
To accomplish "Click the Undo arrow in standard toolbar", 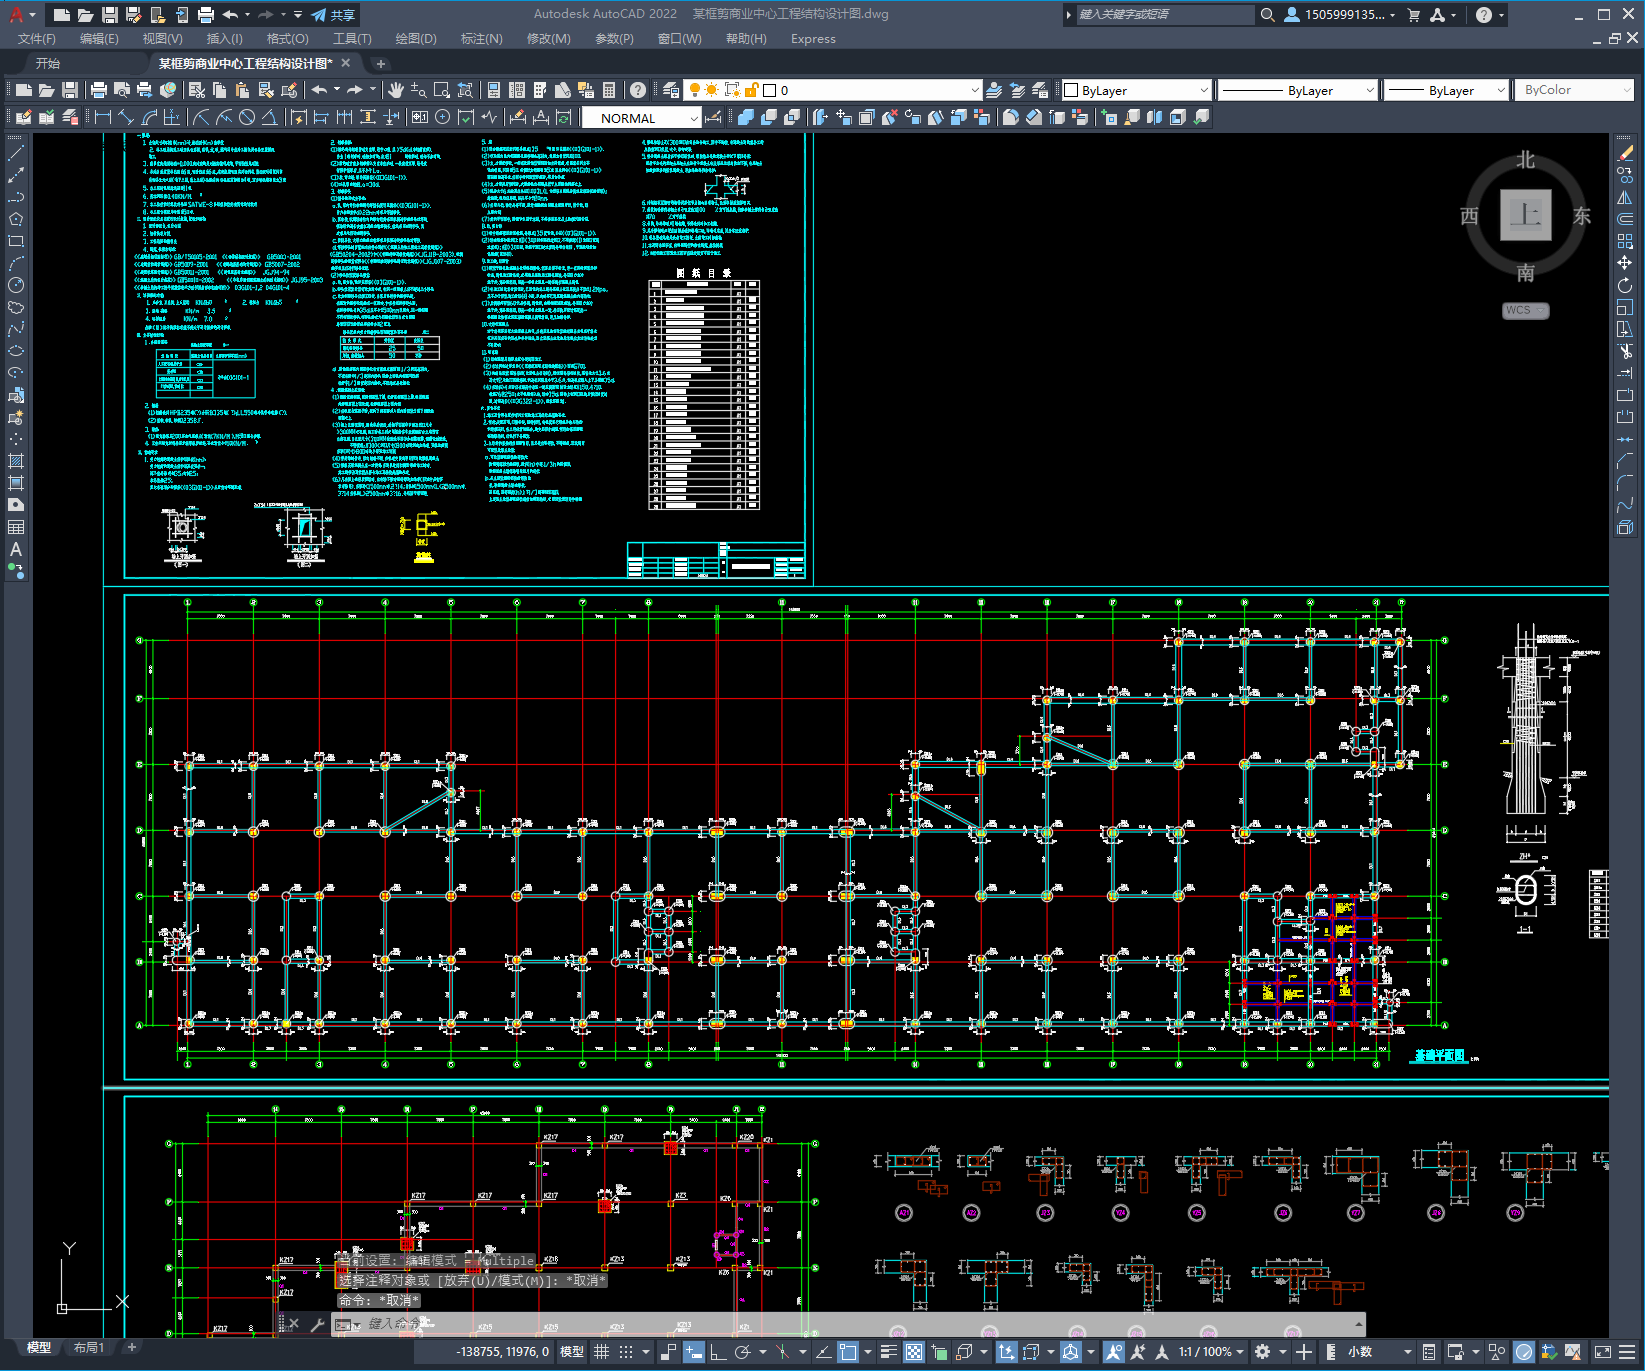I will click(319, 90).
